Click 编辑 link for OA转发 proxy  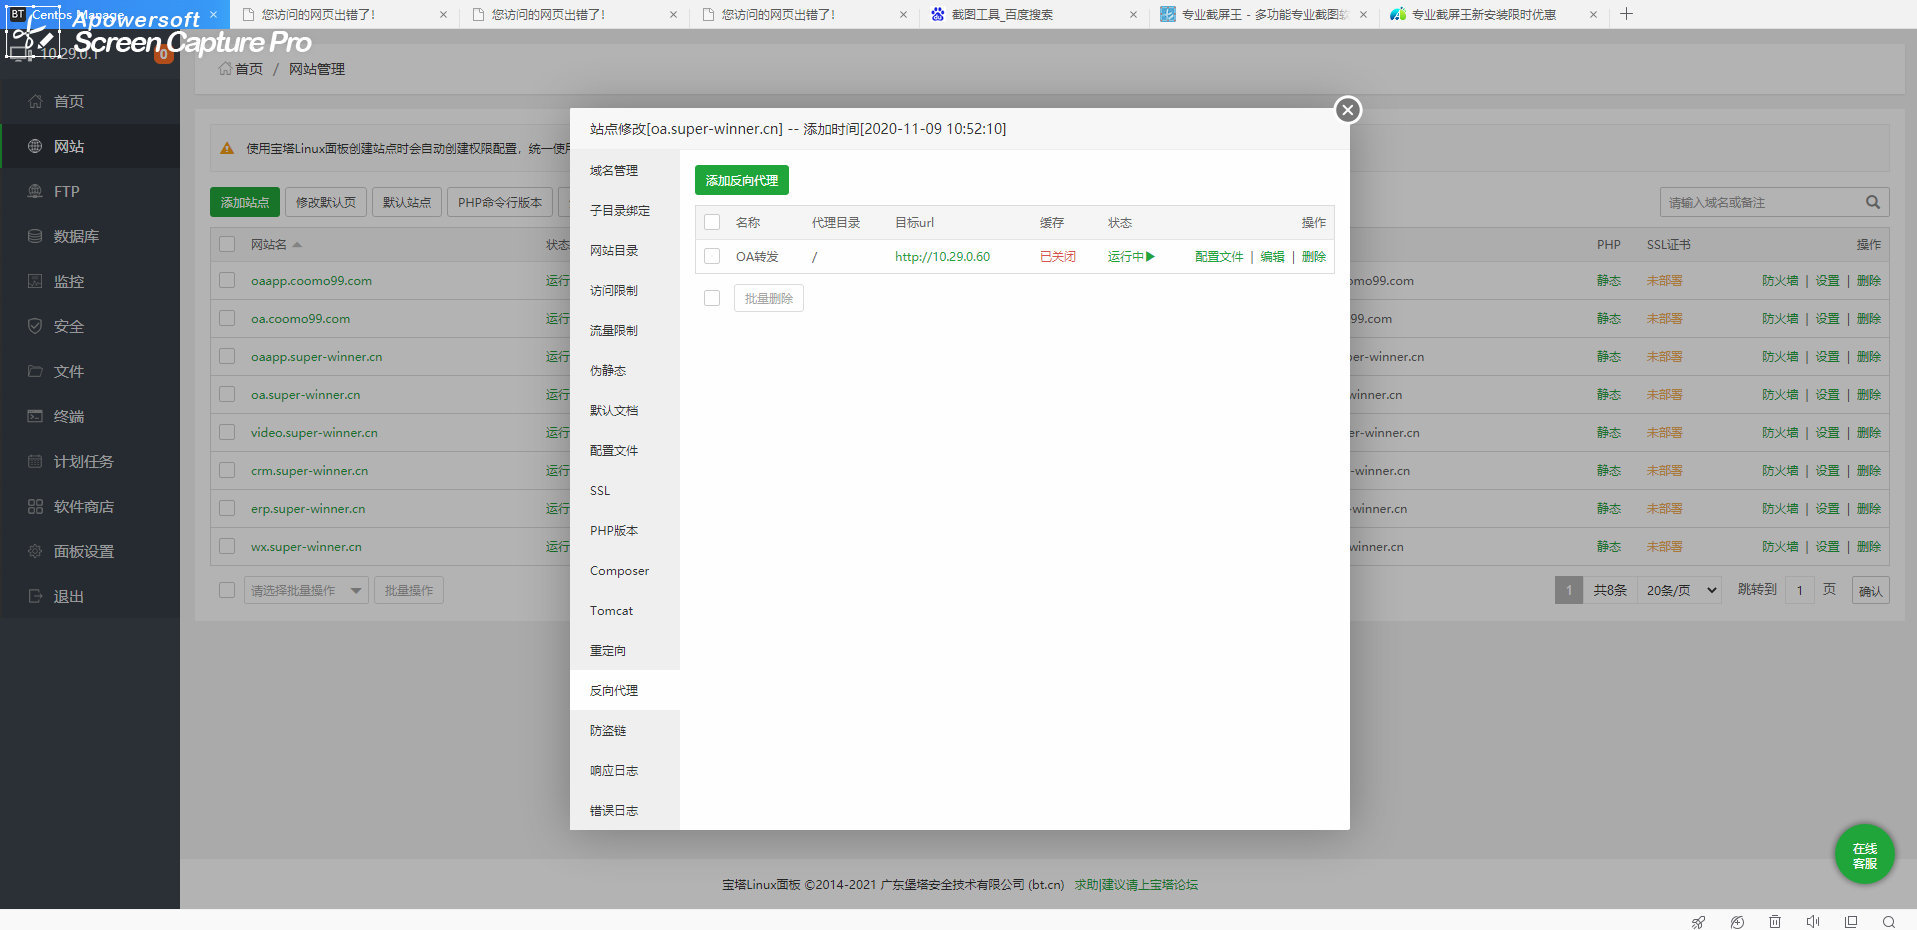point(1272,257)
